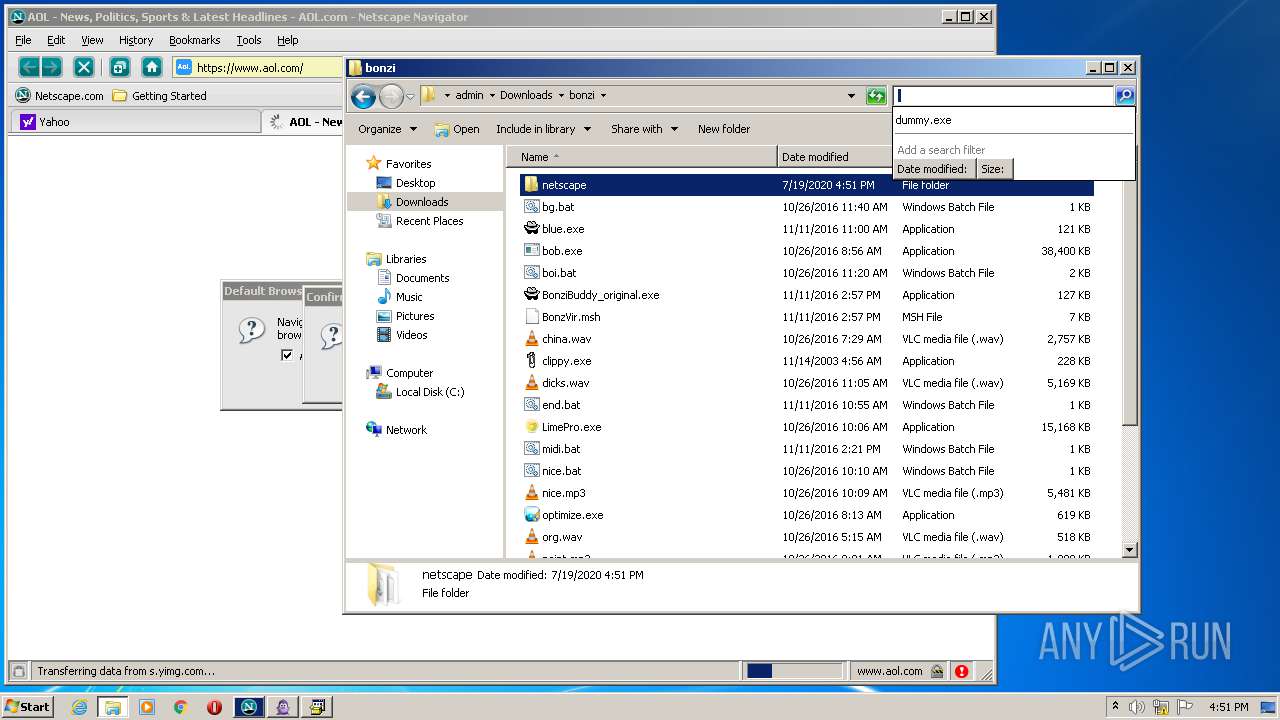Stop page loading in Netscape

click(x=84, y=67)
